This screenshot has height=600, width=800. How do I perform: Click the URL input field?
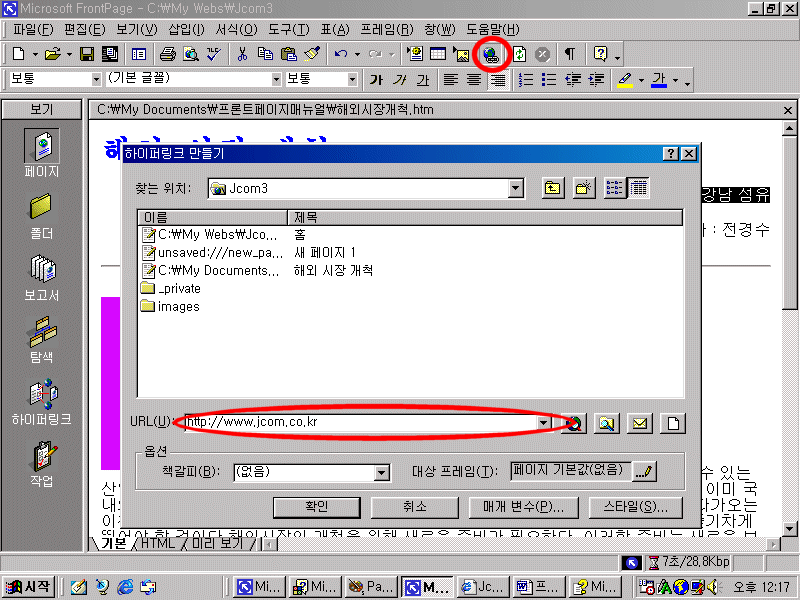(x=361, y=422)
